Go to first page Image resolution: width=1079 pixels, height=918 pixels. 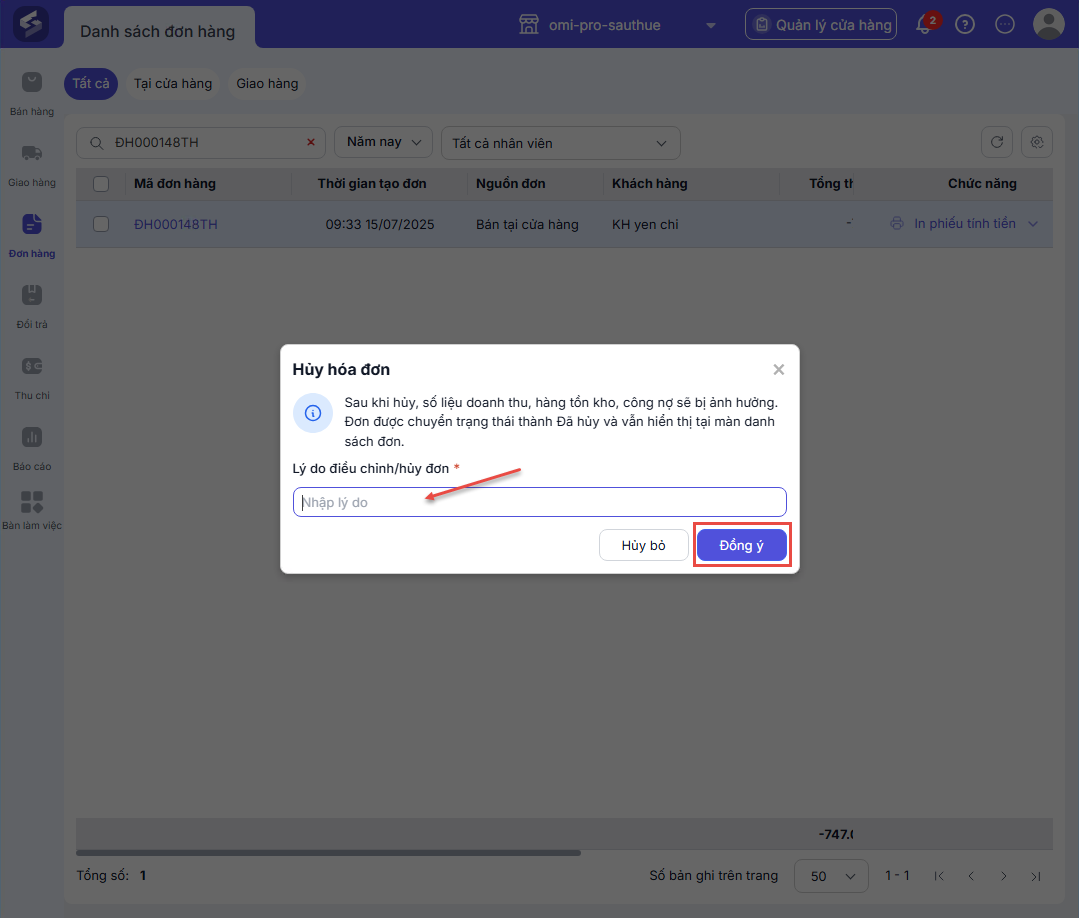pos(939,876)
